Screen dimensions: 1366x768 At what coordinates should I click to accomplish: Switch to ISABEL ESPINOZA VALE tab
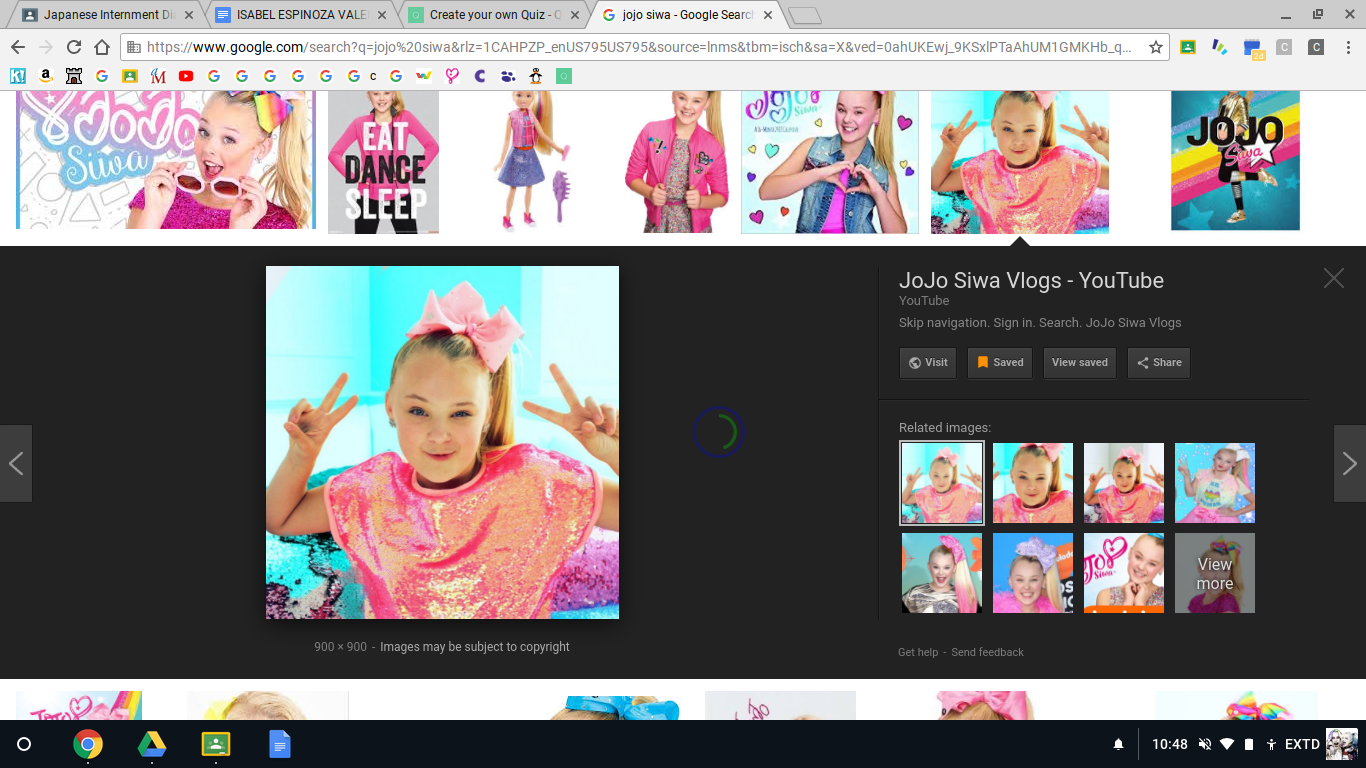click(x=300, y=15)
